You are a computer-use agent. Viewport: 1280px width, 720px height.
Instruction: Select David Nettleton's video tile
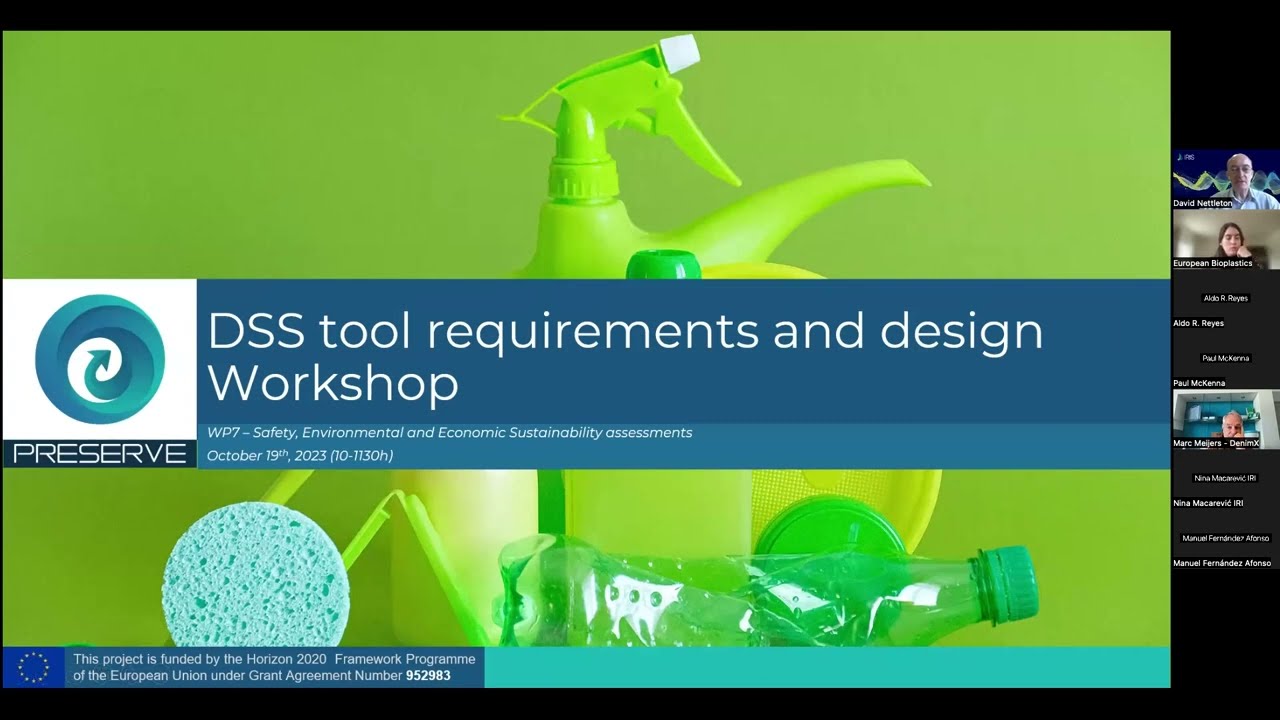click(x=1226, y=179)
